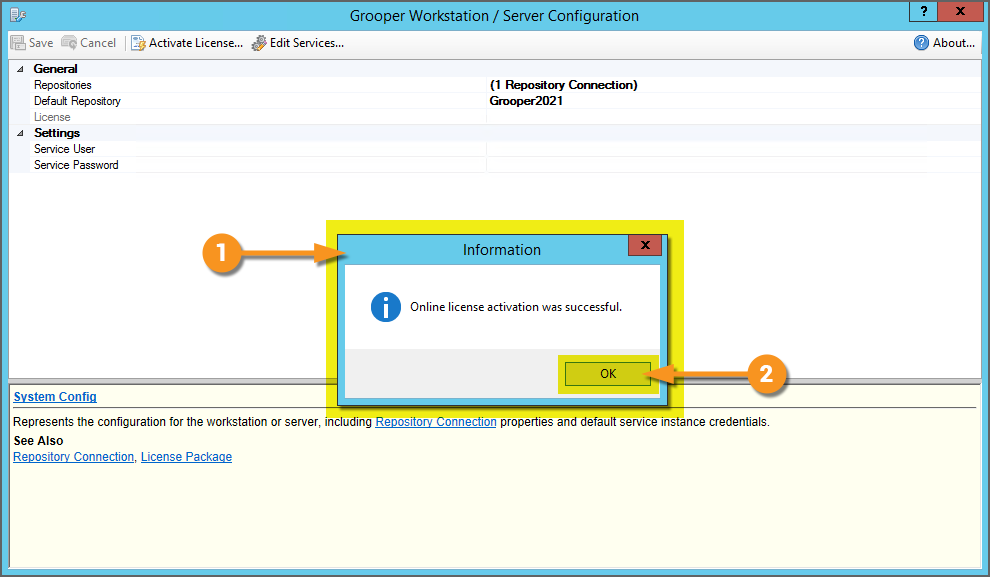Click the help question mark title button
Viewport: 990px width, 577px height.
pos(924,11)
